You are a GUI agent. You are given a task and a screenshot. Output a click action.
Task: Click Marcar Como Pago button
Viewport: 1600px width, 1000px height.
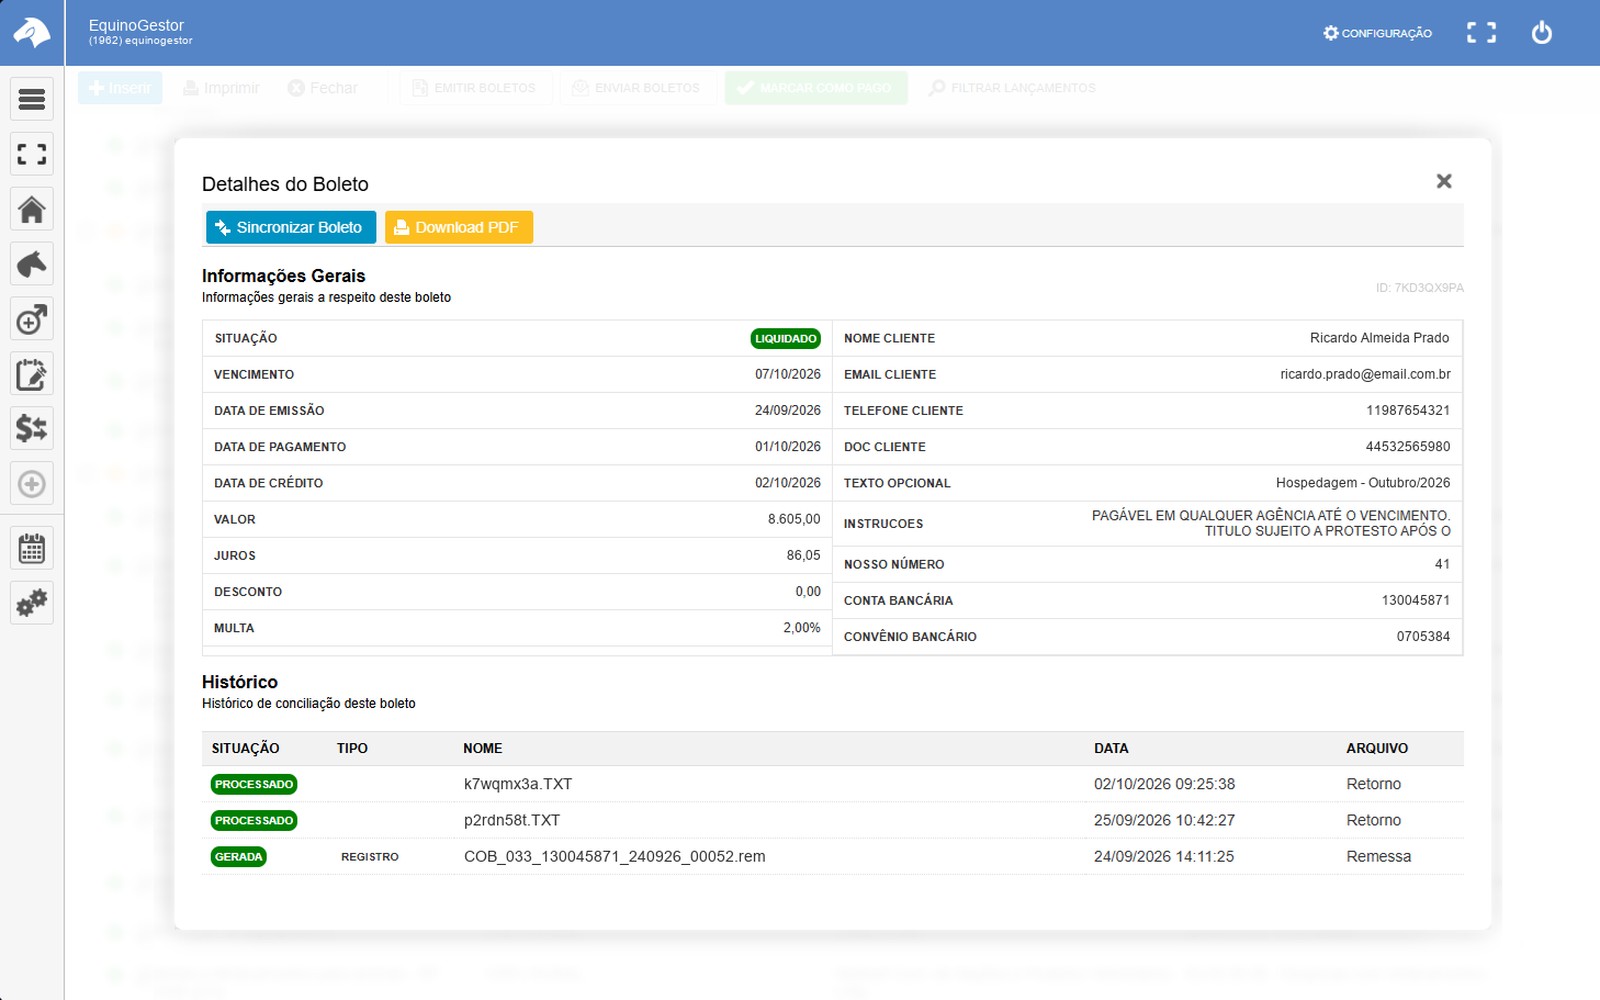click(816, 88)
